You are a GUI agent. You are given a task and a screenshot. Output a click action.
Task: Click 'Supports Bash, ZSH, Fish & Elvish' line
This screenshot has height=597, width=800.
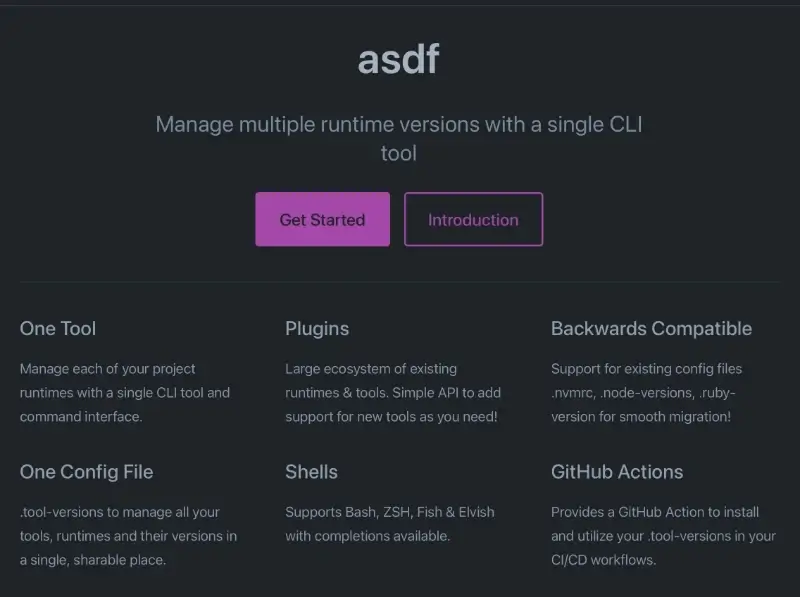390,512
